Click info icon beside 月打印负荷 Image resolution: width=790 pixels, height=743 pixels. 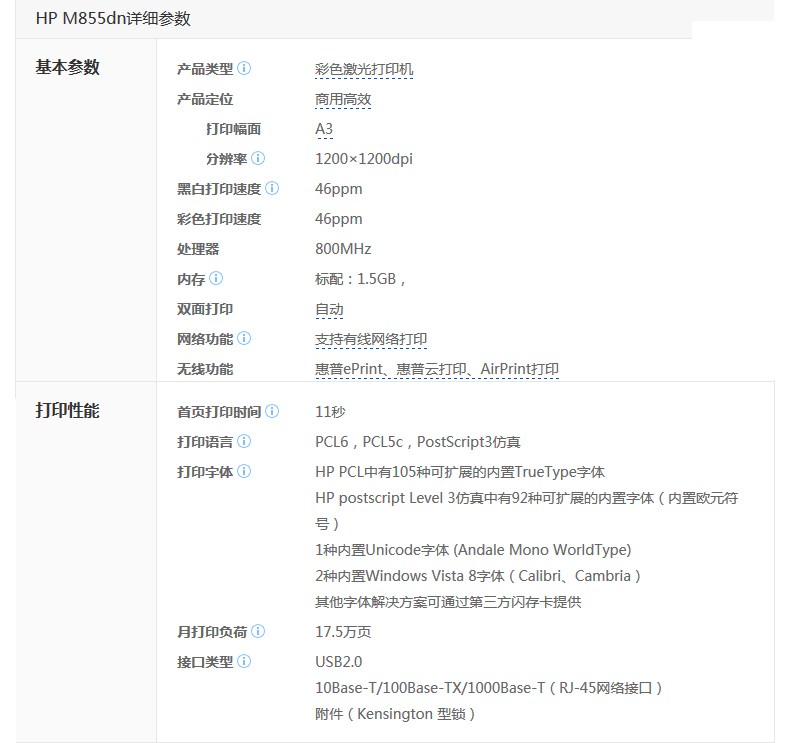pos(258,631)
